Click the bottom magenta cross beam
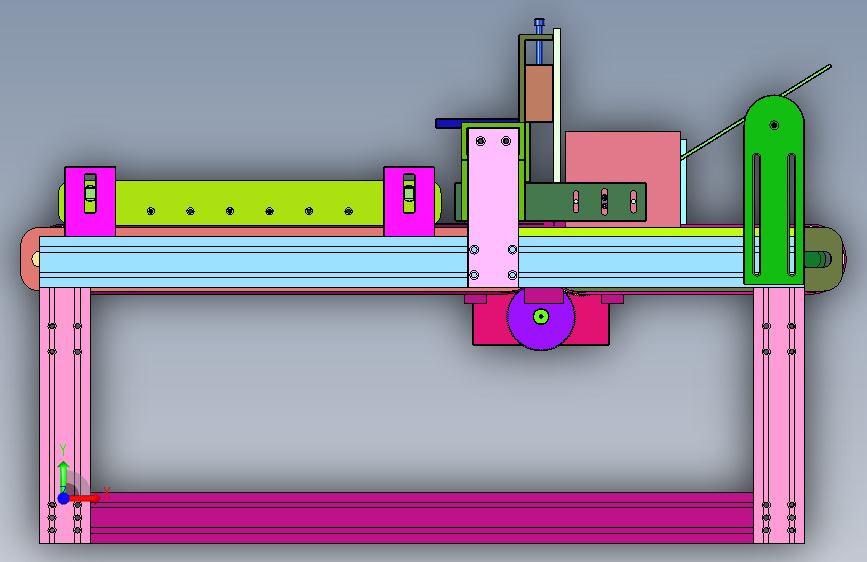 pyautogui.click(x=421, y=518)
